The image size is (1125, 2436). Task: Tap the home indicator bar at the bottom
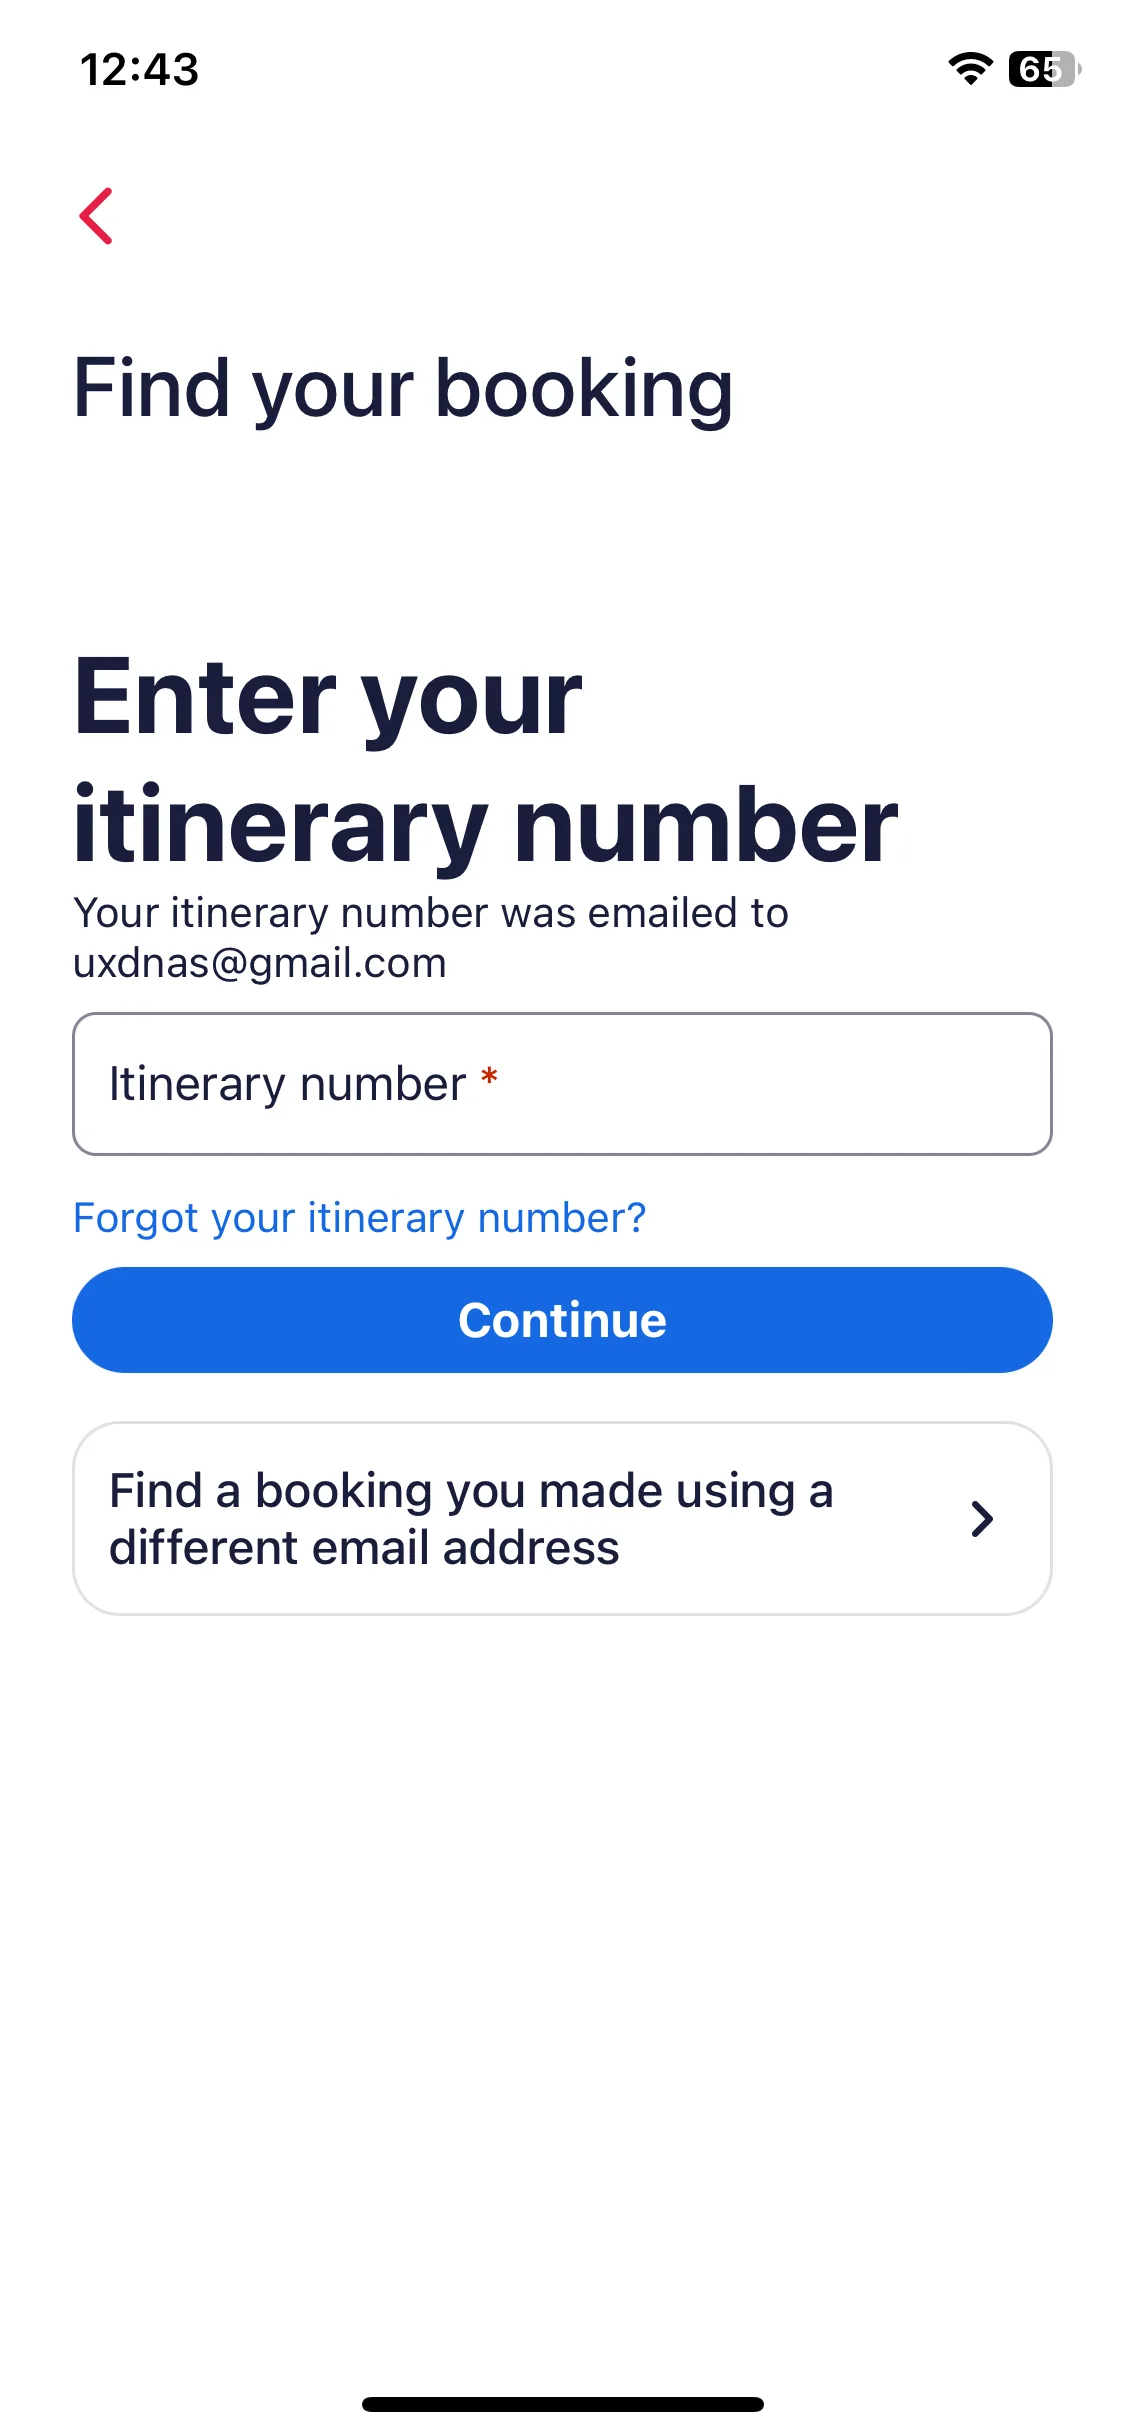[x=562, y=2404]
